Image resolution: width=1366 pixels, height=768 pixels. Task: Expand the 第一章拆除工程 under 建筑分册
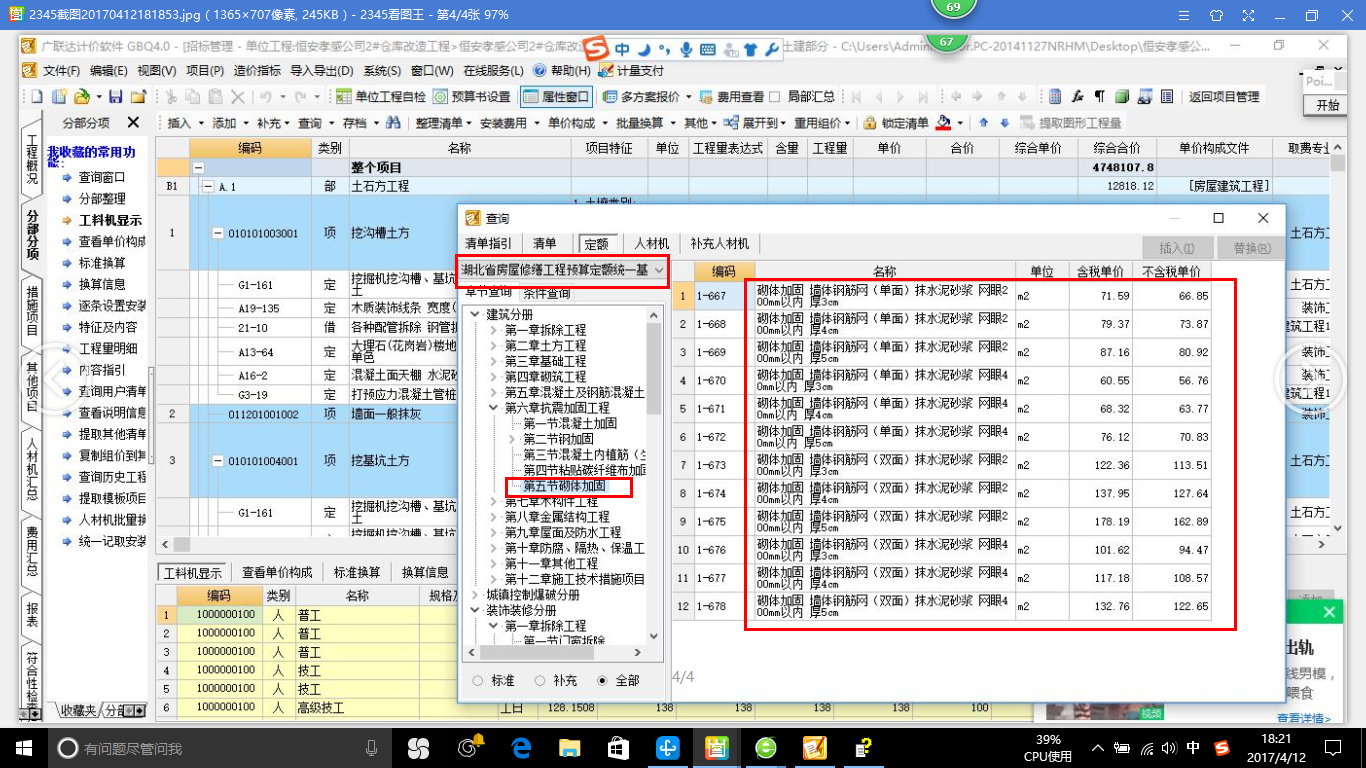(x=494, y=330)
